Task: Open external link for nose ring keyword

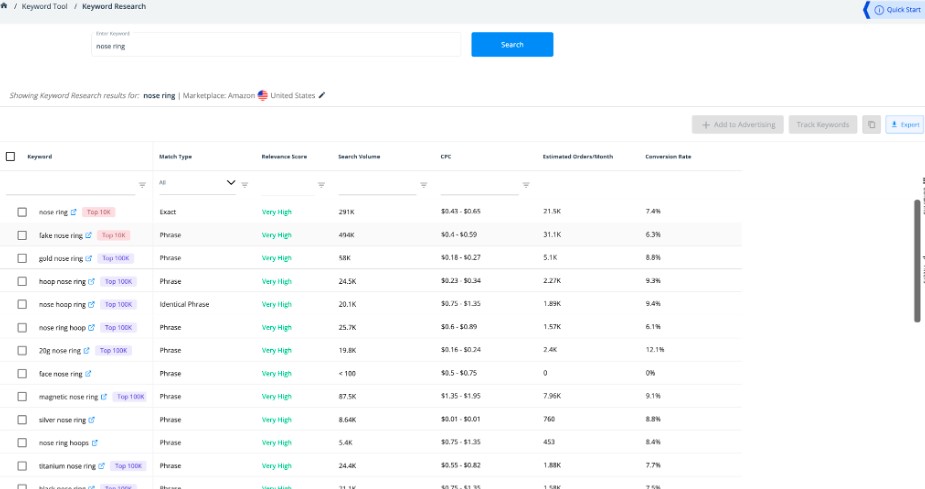Action: (74, 212)
